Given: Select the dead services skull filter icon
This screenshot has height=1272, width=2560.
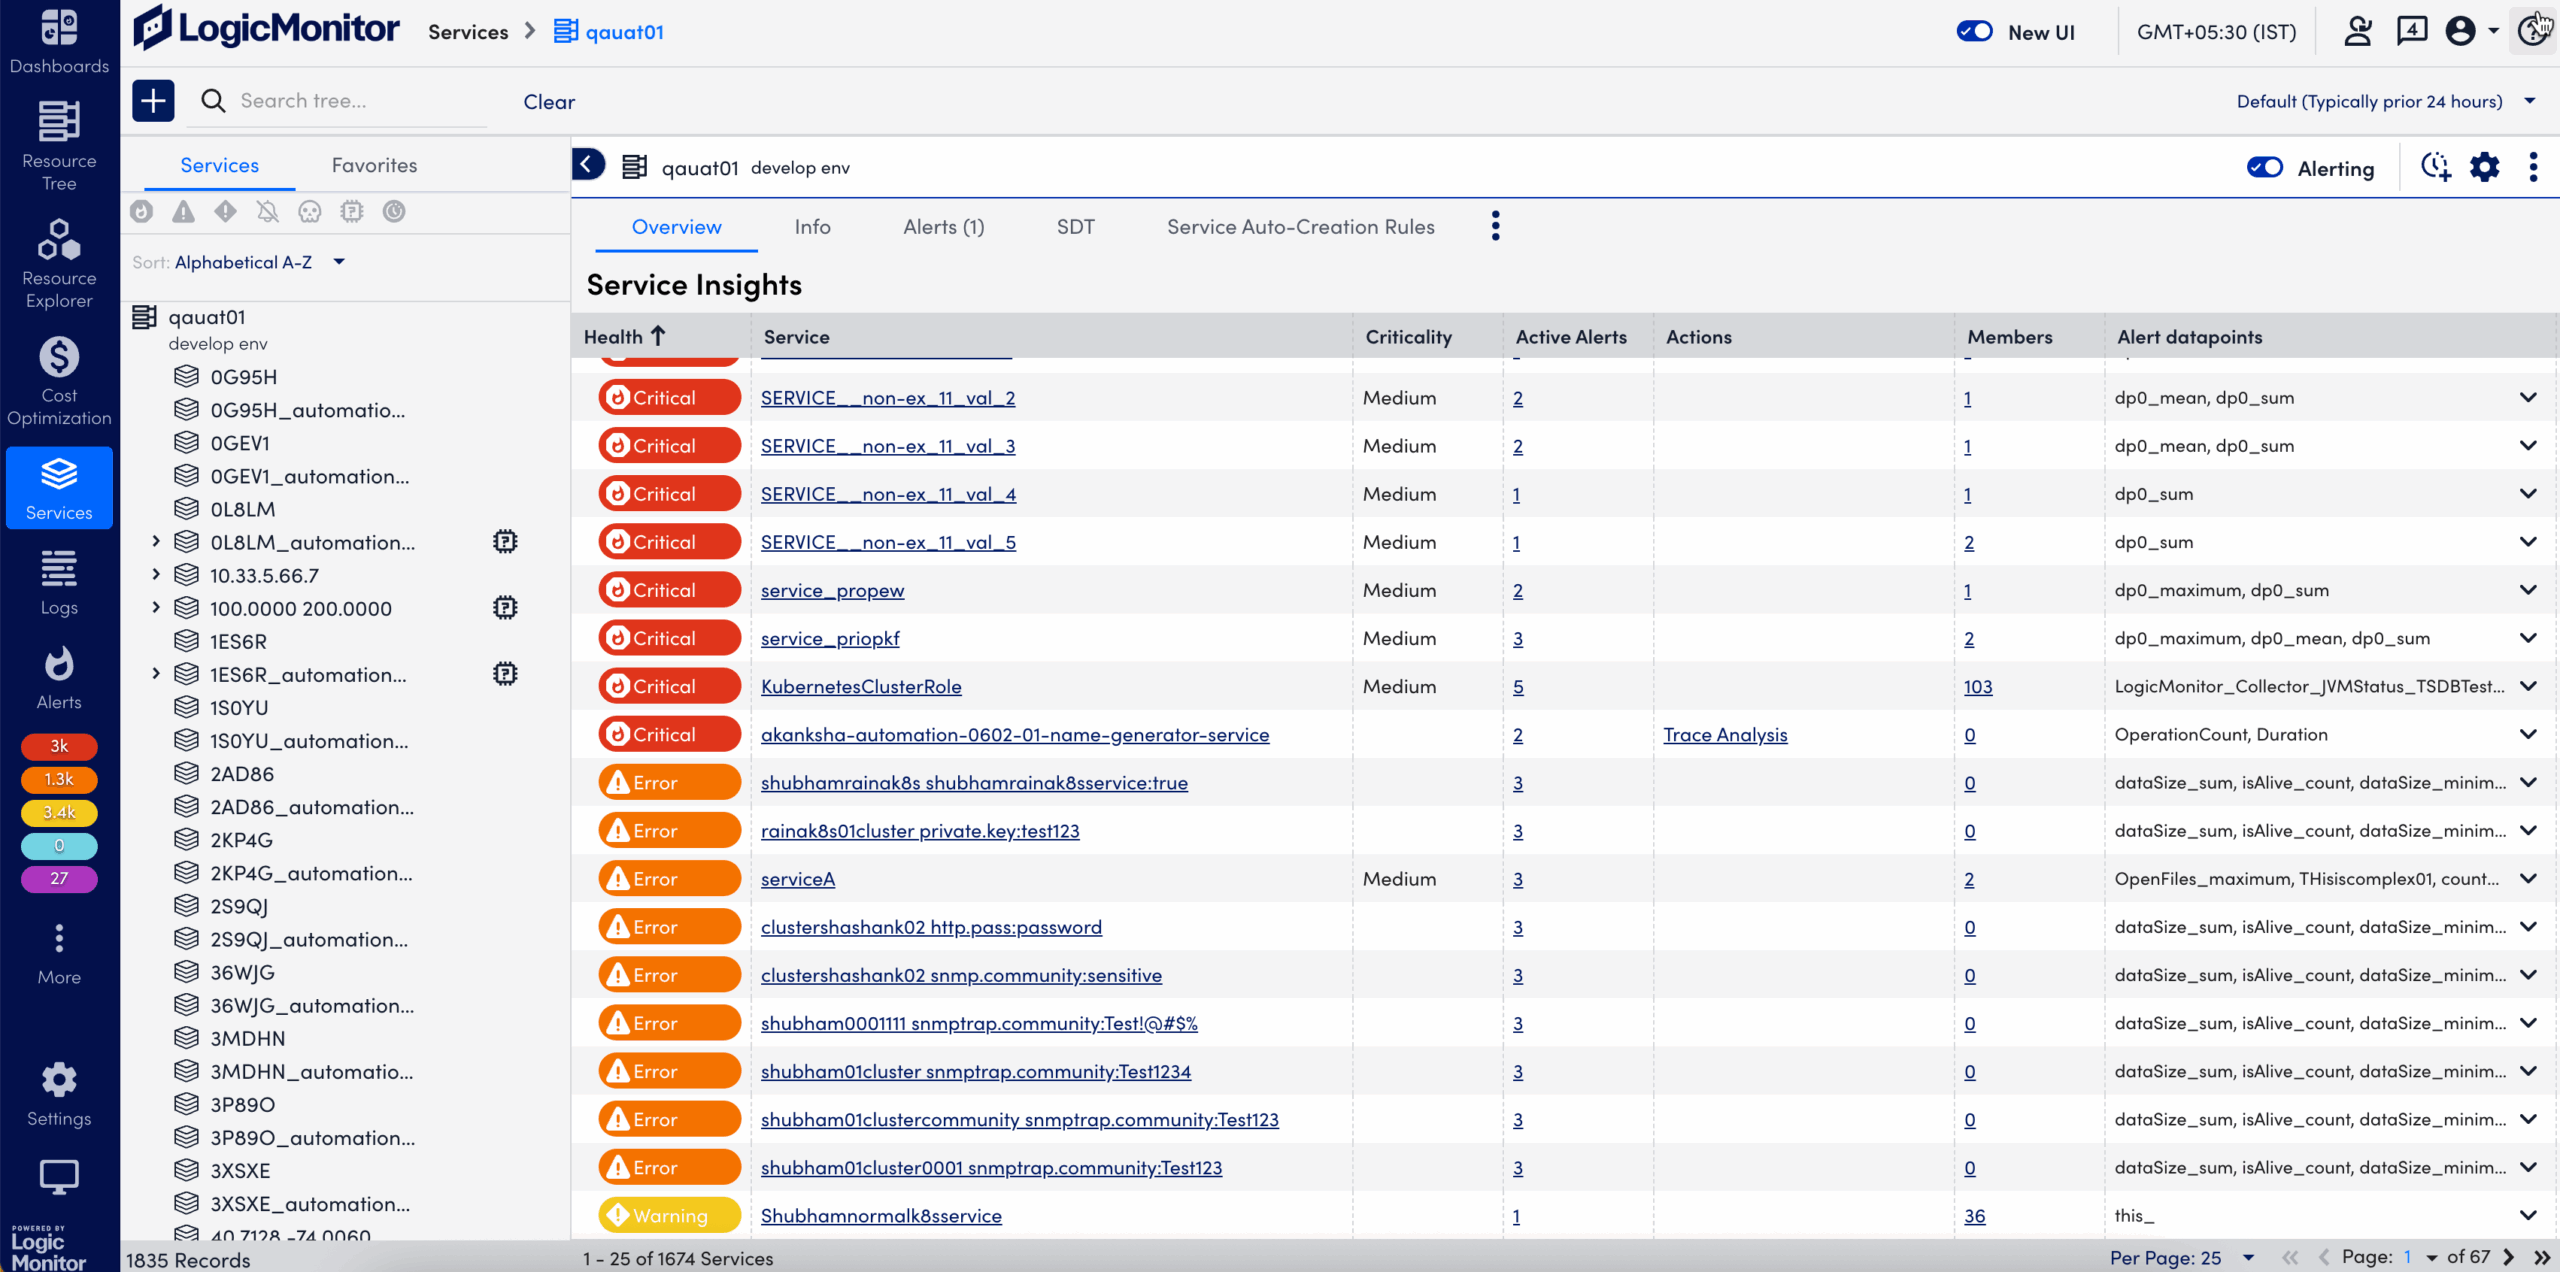Looking at the screenshot, I should [x=309, y=212].
